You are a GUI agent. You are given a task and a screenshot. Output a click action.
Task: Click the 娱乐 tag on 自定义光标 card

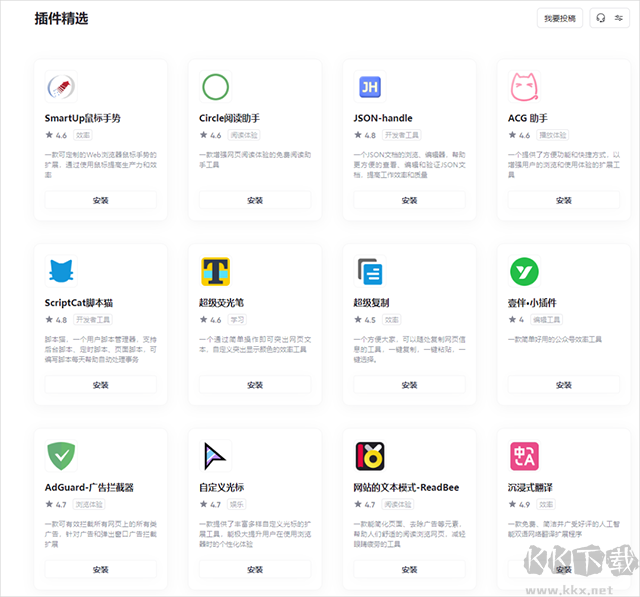coord(237,504)
